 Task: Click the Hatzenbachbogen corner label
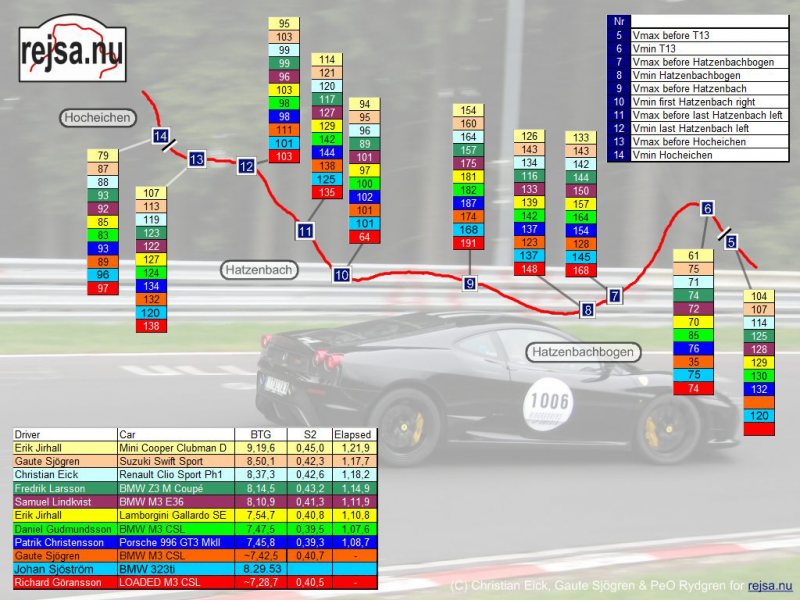(x=583, y=352)
